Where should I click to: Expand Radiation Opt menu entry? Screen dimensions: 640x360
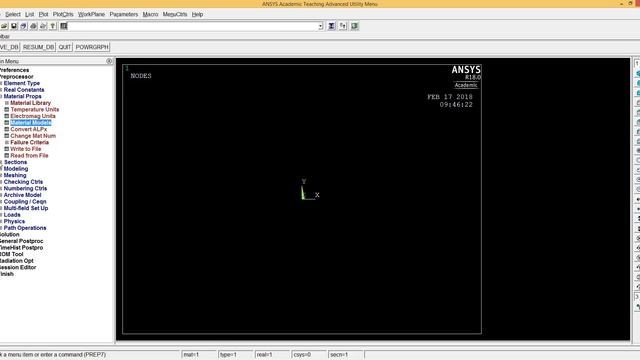[17, 260]
